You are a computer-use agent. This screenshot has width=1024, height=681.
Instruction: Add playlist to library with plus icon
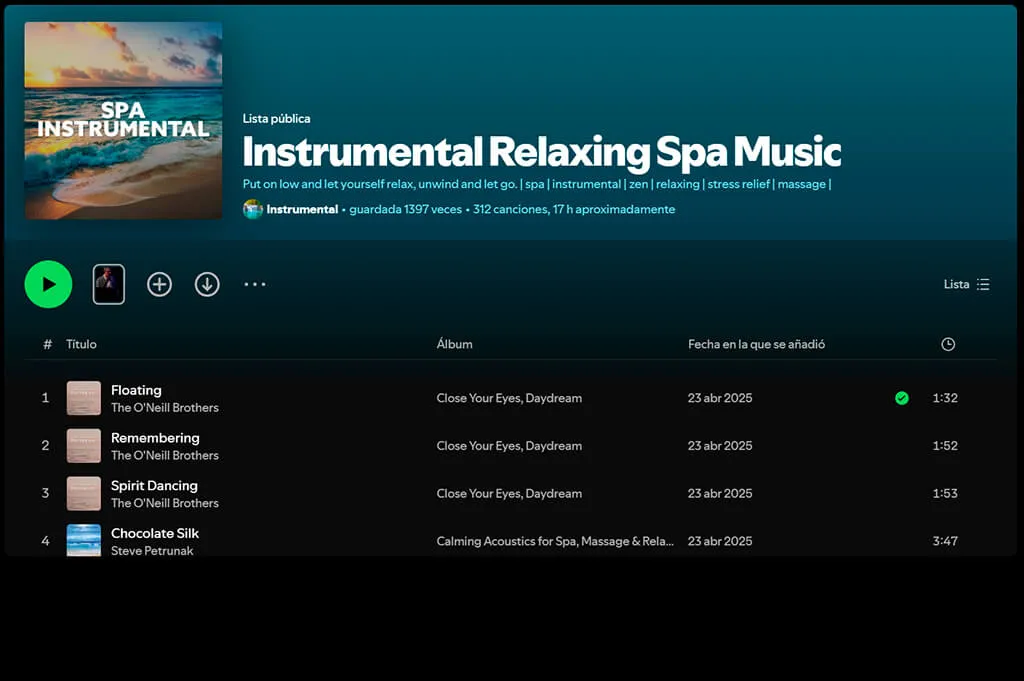[x=159, y=284]
